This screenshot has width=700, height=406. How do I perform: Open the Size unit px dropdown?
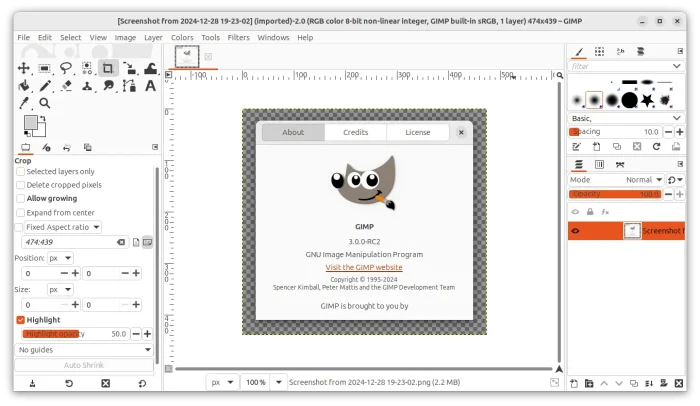click(60, 289)
